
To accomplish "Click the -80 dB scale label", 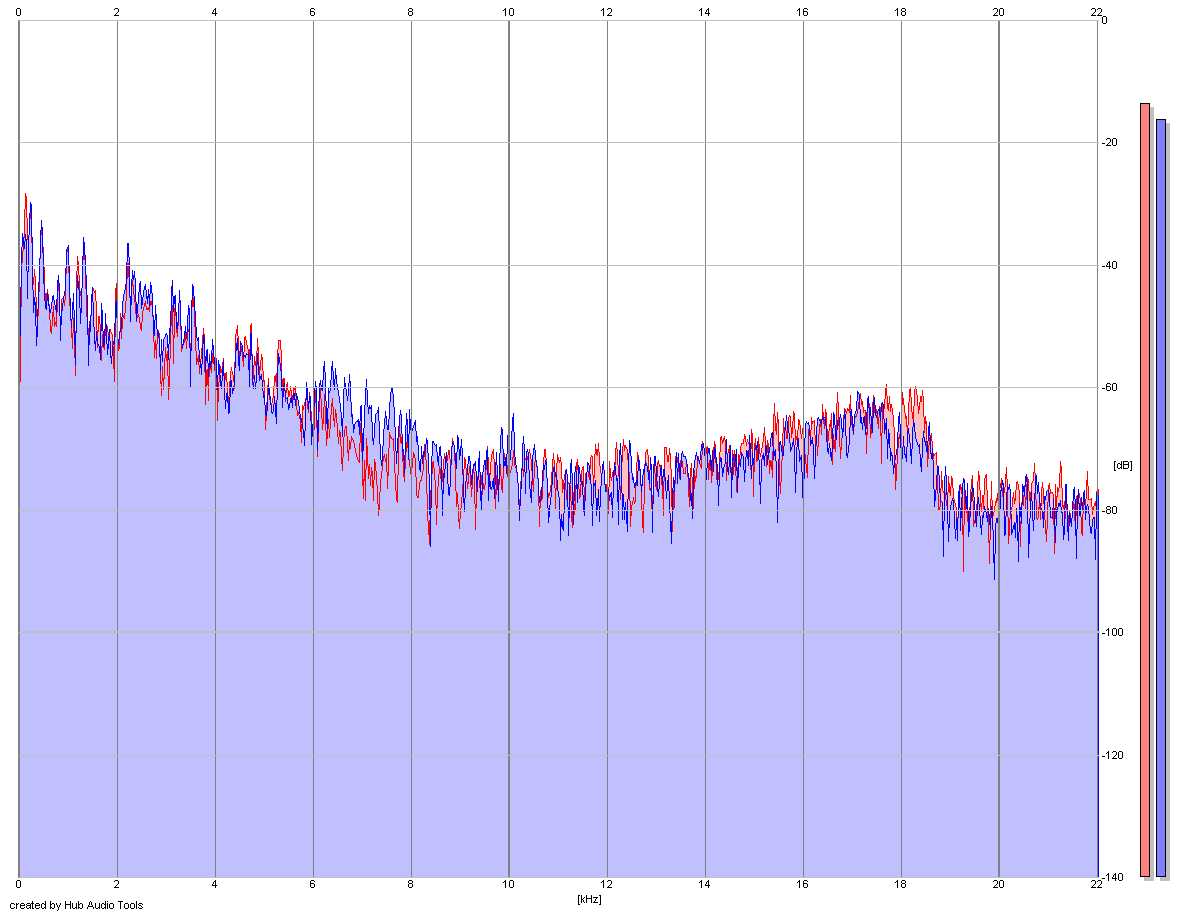I will [x=1110, y=510].
